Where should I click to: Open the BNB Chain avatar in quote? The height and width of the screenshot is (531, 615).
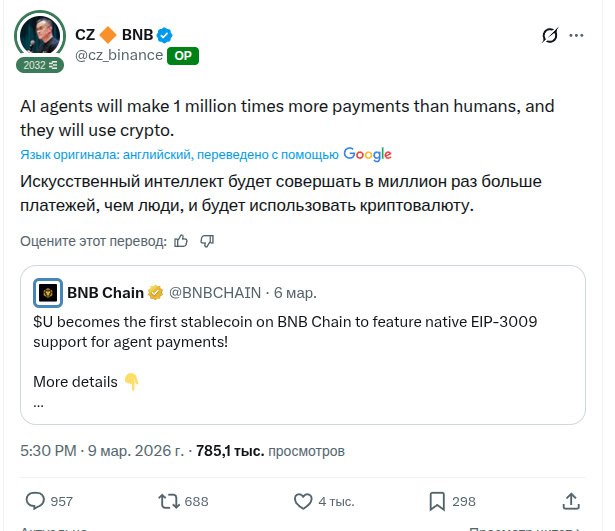click(48, 293)
